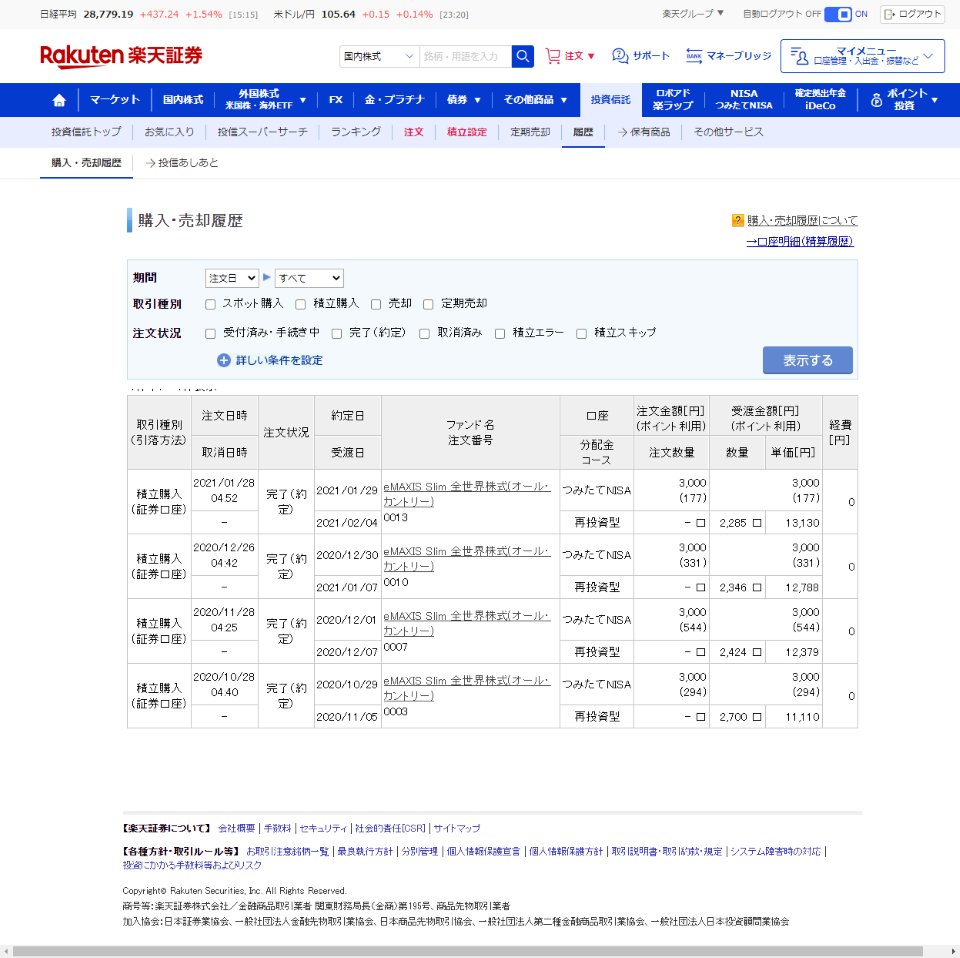Check the スポット購入 checkbox

pos(211,304)
